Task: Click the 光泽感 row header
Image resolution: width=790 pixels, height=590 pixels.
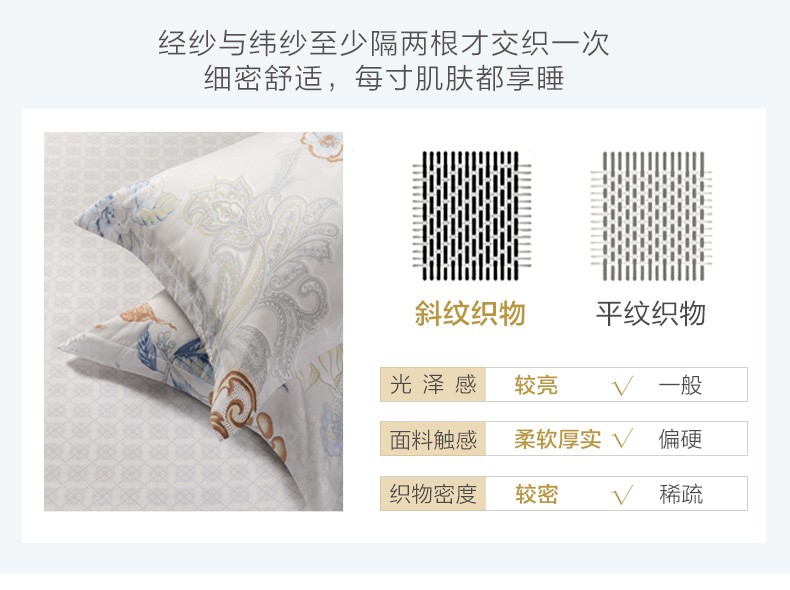Action: click(433, 384)
